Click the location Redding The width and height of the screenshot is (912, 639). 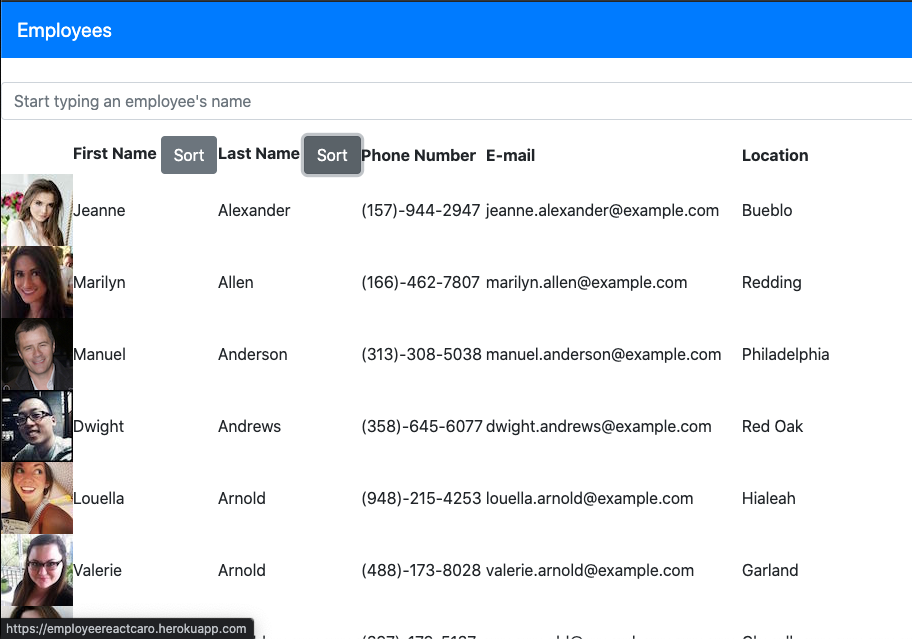[771, 283]
